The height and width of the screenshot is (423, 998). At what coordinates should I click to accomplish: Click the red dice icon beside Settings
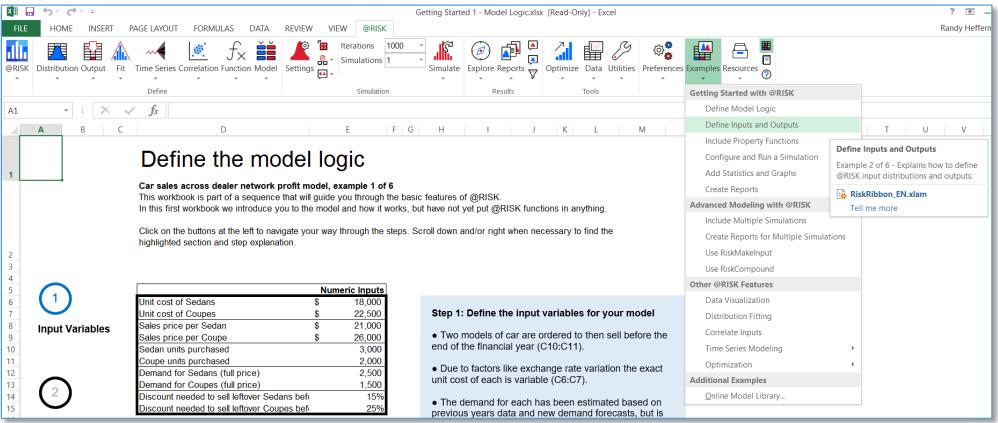pos(323,45)
